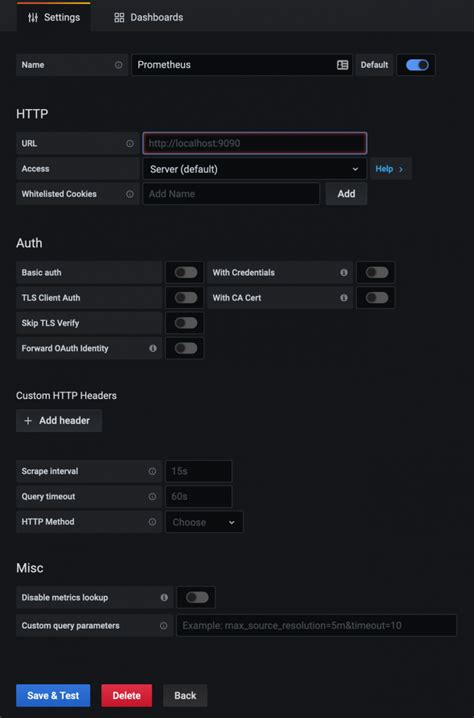Click the card icon in Name field
Screen dimensions: 474x718
coord(343,65)
